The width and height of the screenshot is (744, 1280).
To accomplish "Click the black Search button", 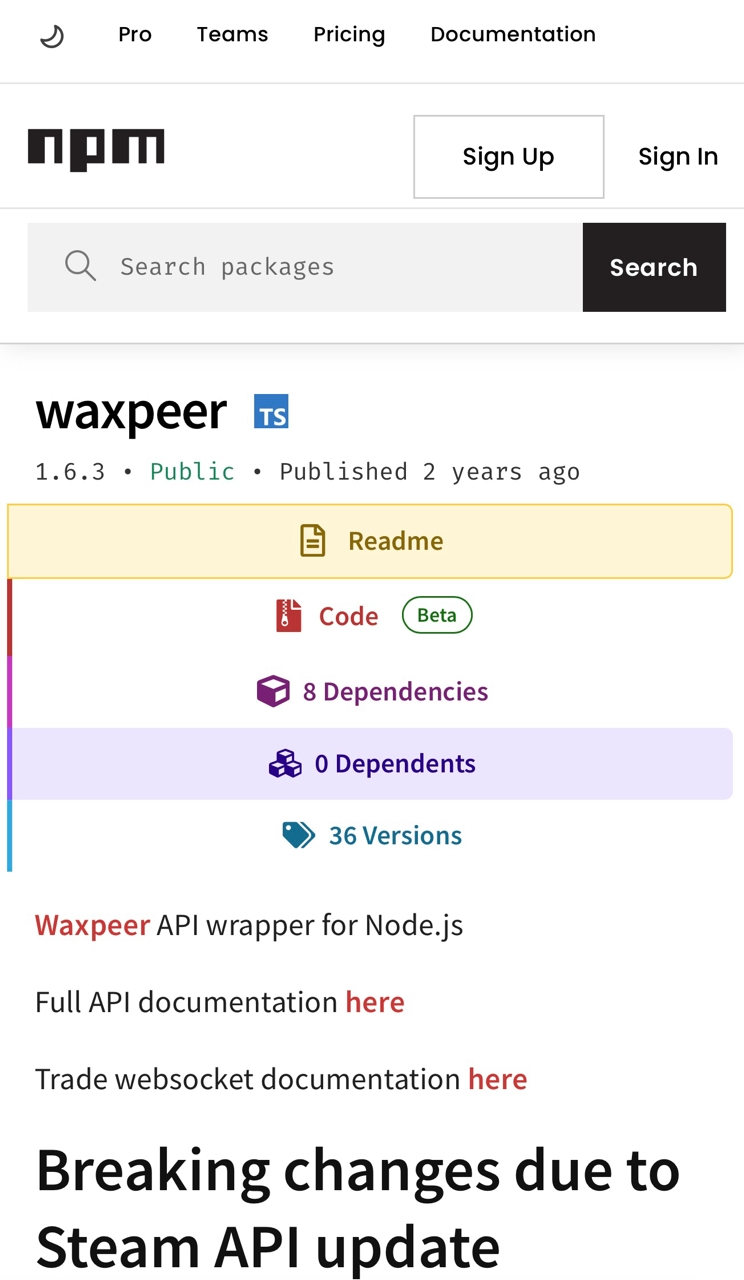I will (654, 267).
